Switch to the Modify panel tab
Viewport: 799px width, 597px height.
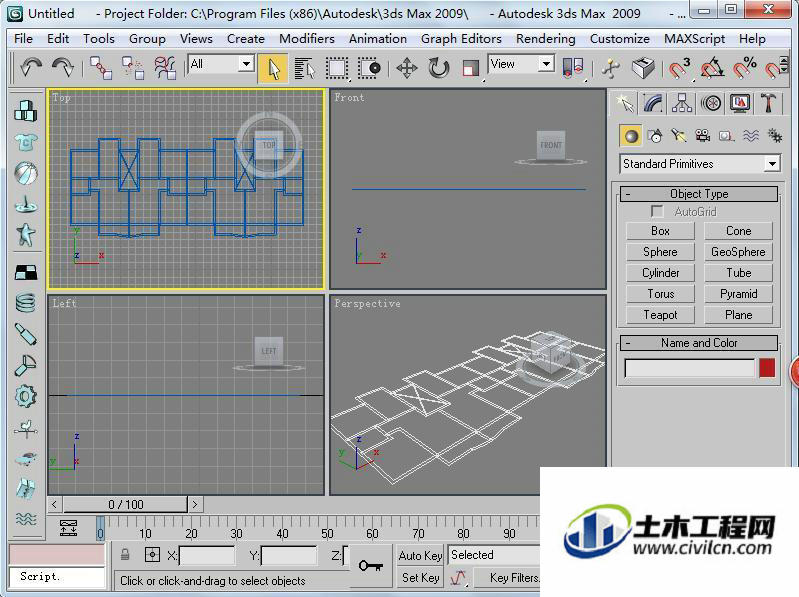pyautogui.click(x=653, y=103)
